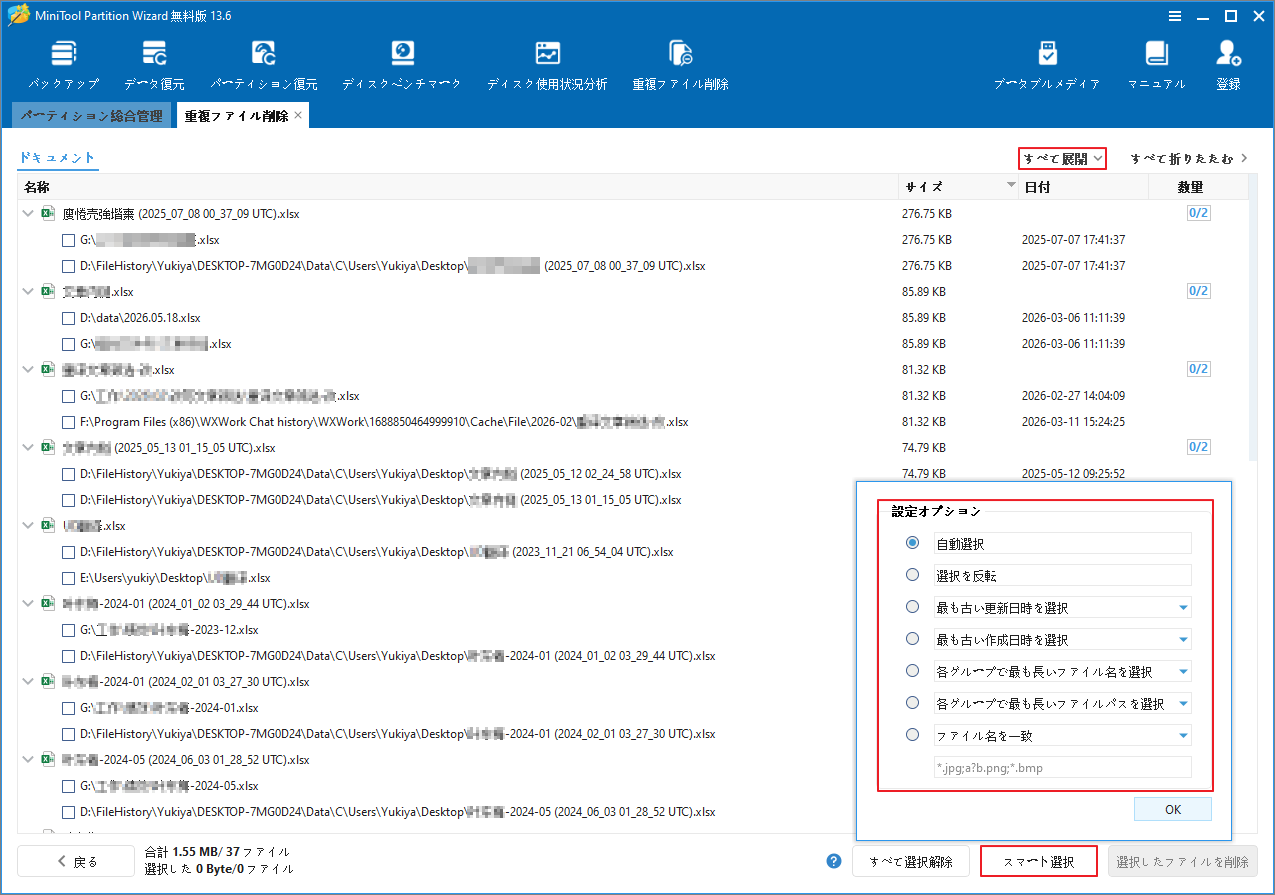Open ディスク使用状況分析 analyzer
This screenshot has width=1275, height=895.
[547, 65]
